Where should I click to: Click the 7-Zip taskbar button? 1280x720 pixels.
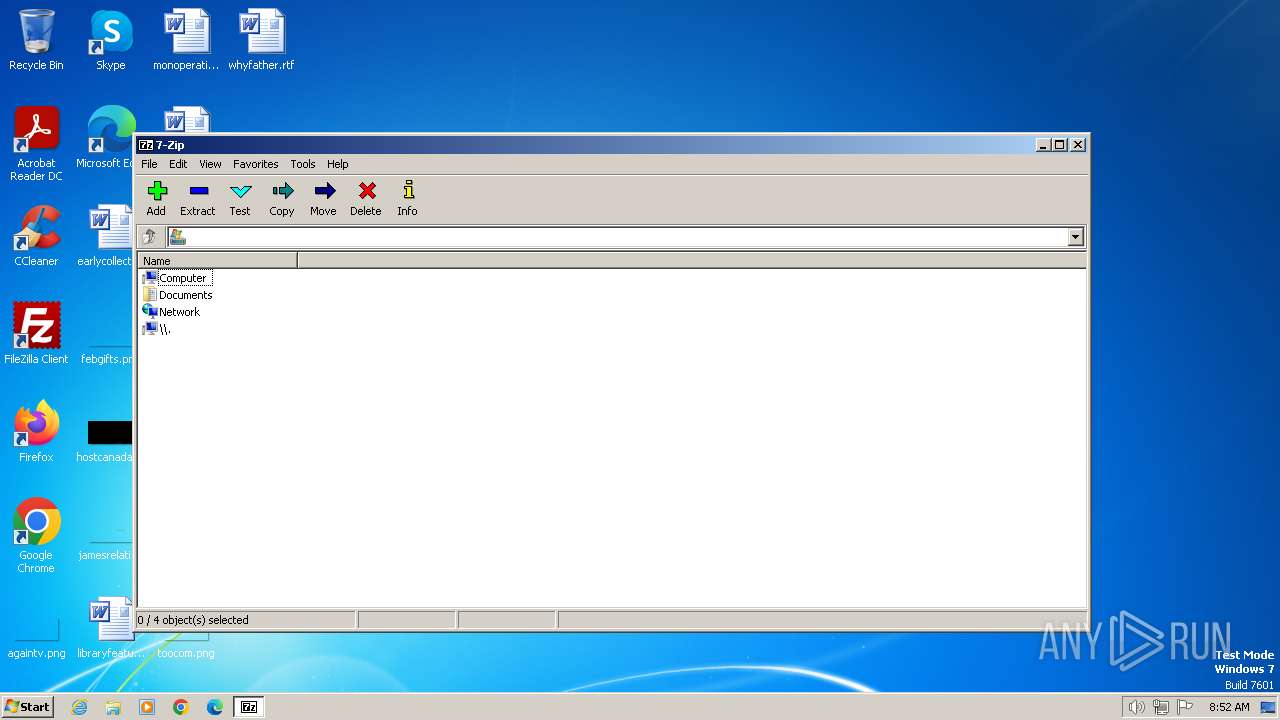pyautogui.click(x=249, y=707)
